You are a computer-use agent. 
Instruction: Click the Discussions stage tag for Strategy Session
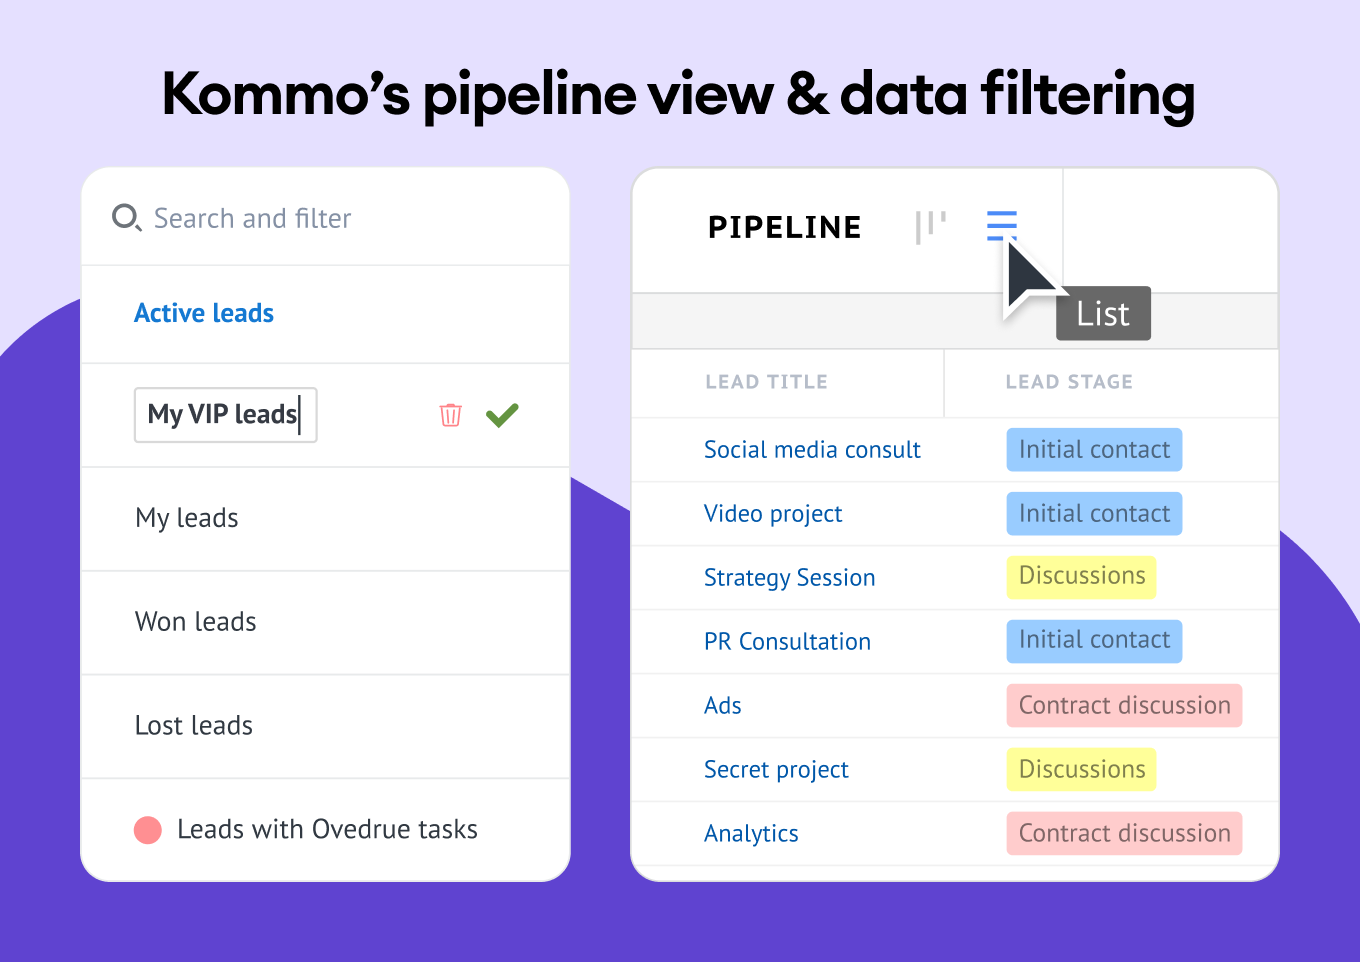pos(1081,577)
